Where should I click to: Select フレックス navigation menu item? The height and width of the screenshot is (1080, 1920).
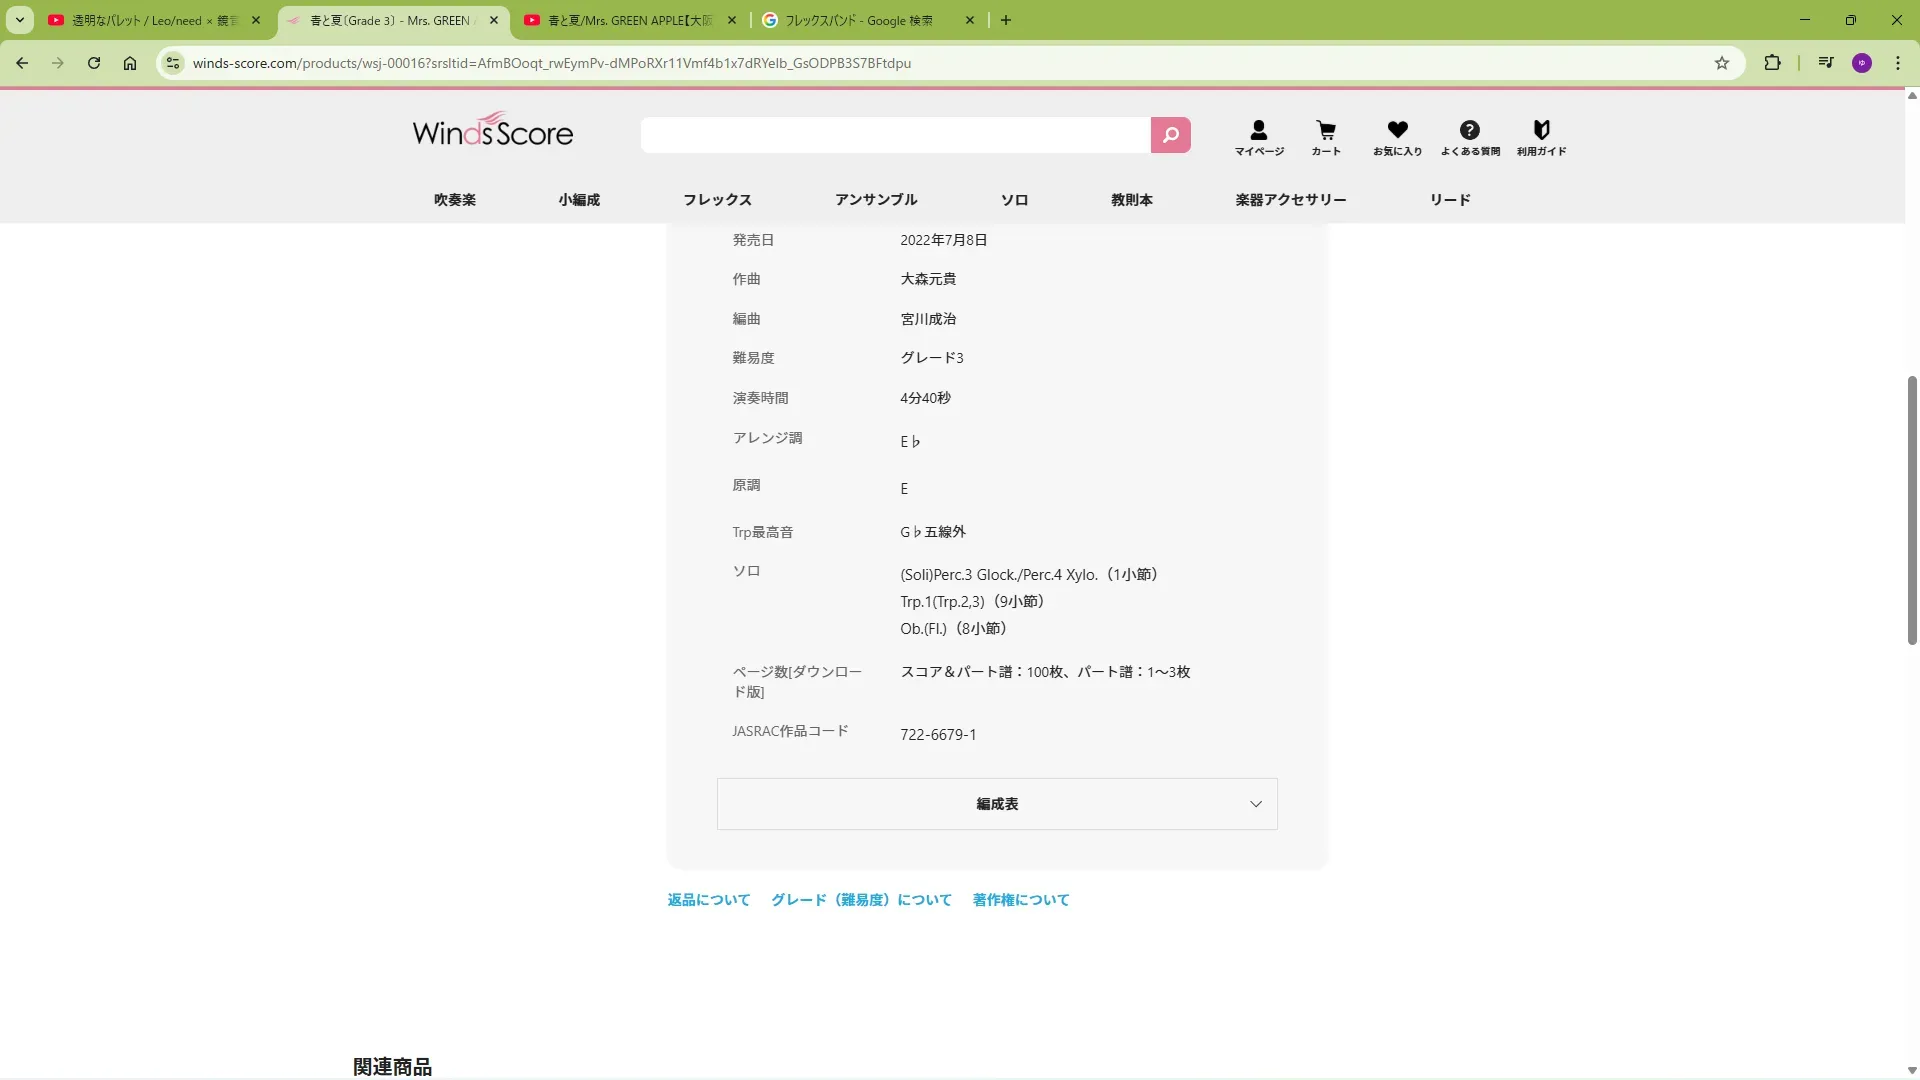click(x=717, y=200)
